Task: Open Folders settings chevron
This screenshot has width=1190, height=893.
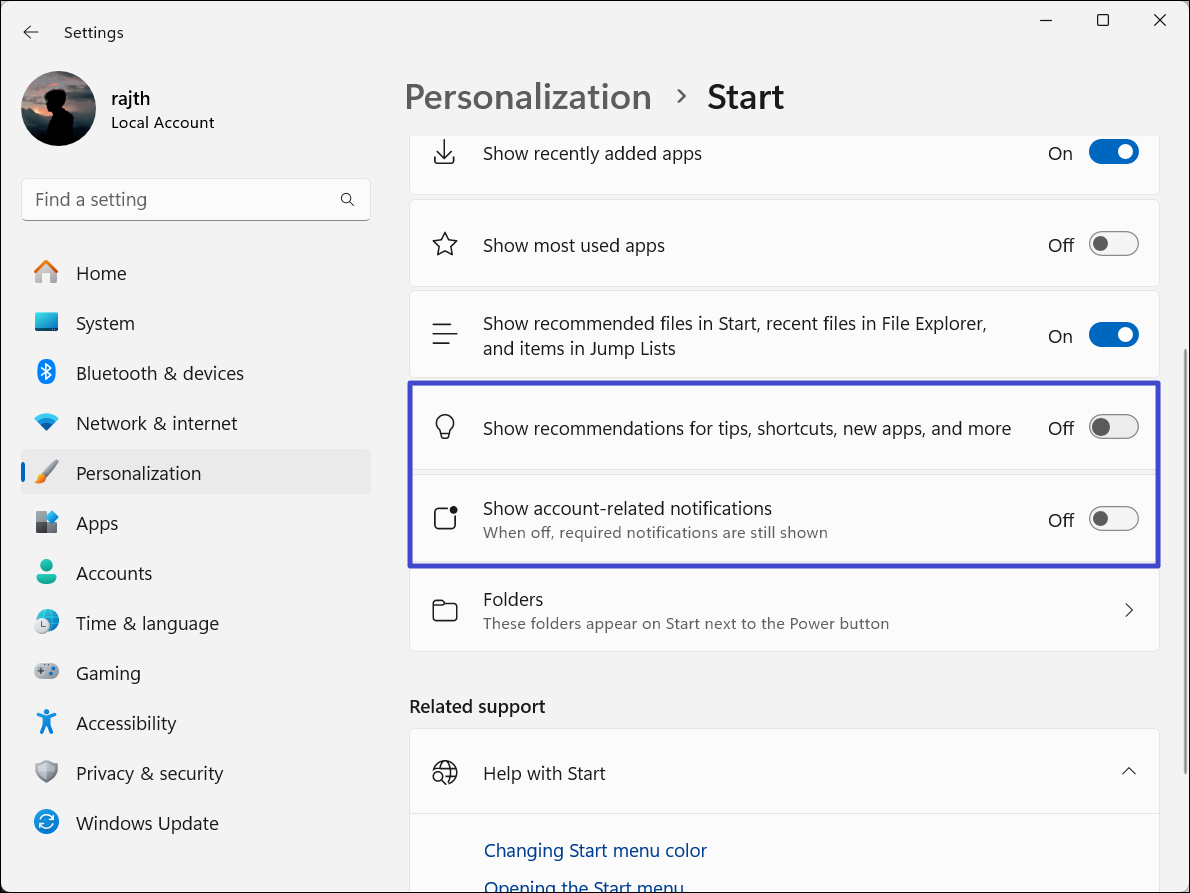Action: pyautogui.click(x=1128, y=610)
